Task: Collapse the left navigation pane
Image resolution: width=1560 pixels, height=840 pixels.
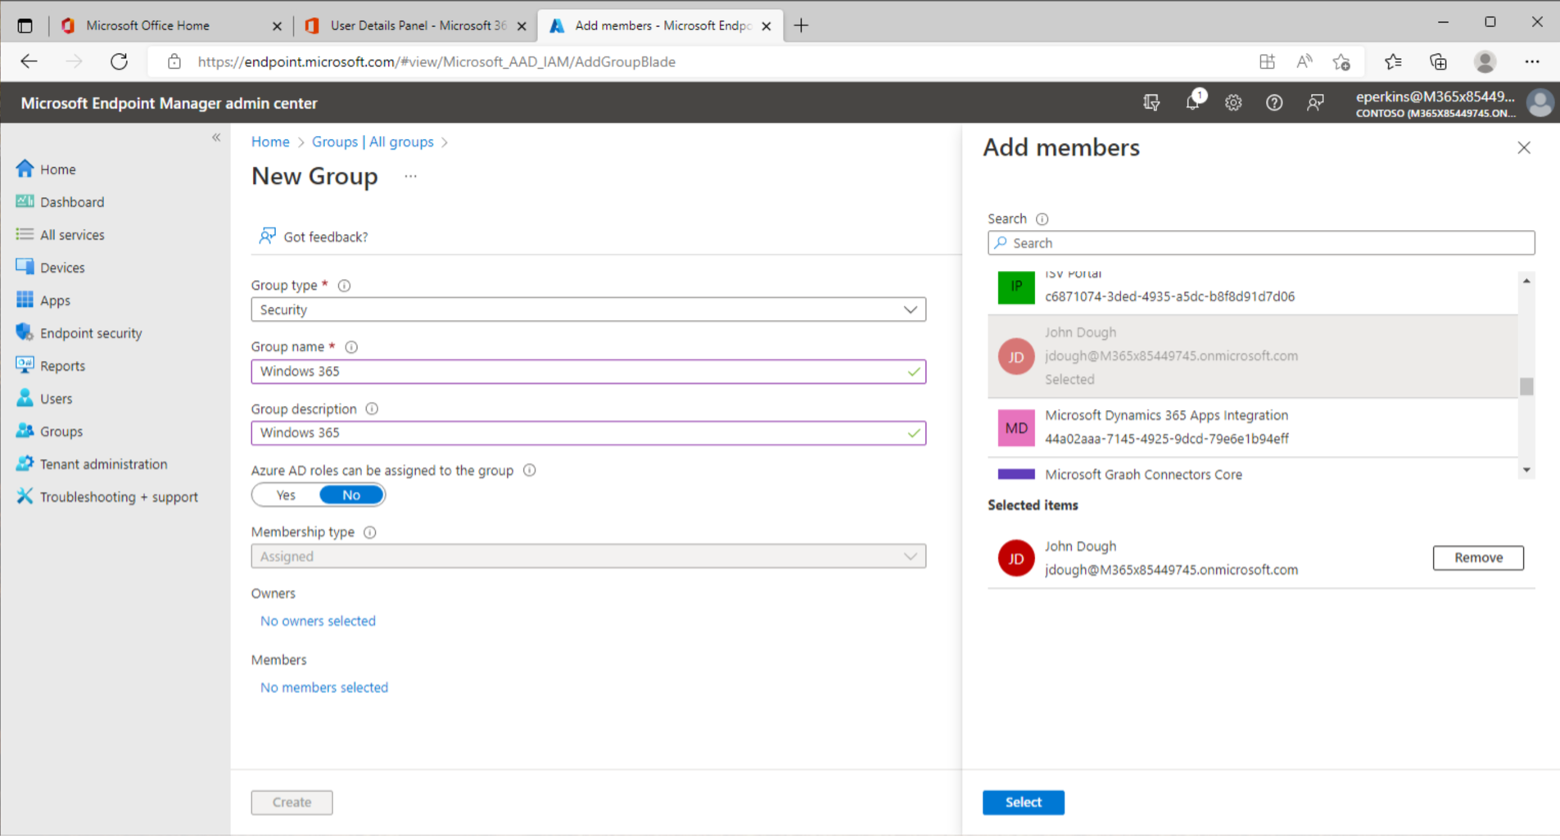Action: [216, 137]
